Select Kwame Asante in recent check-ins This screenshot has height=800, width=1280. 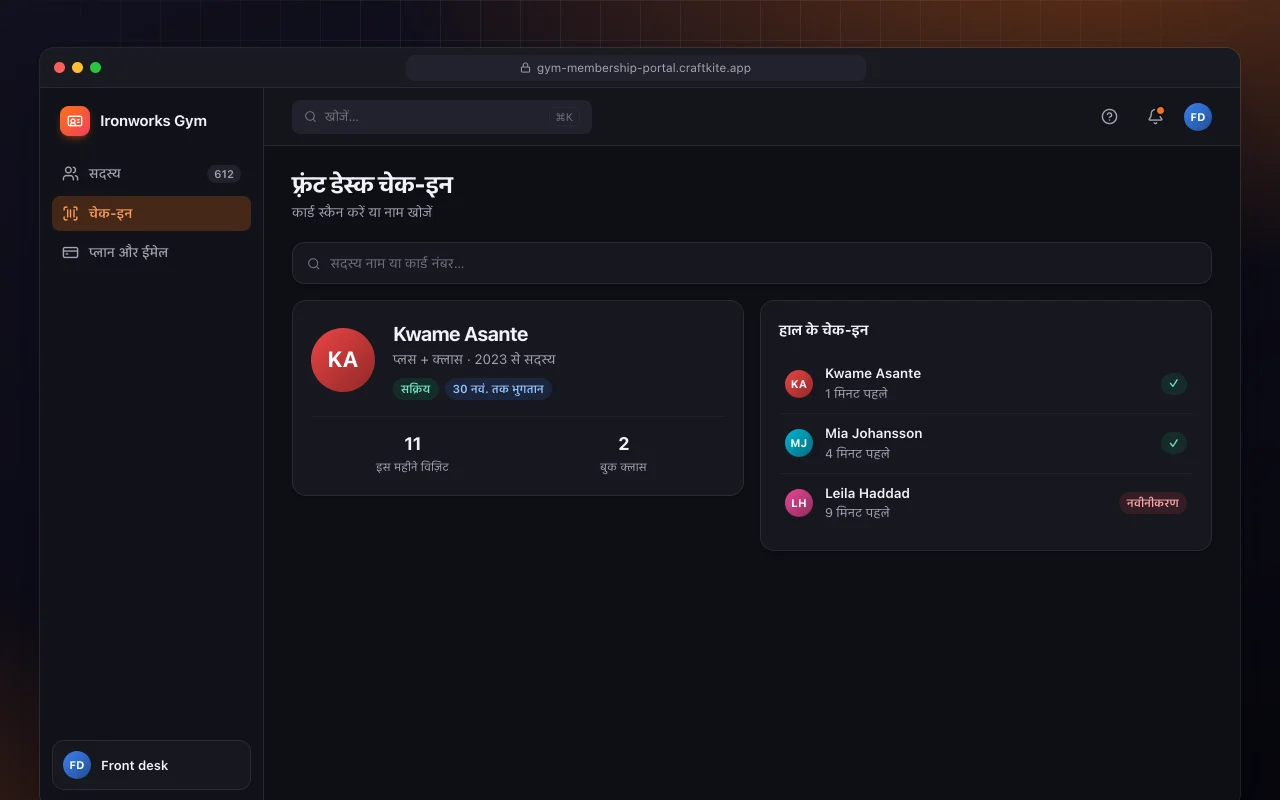click(x=986, y=384)
